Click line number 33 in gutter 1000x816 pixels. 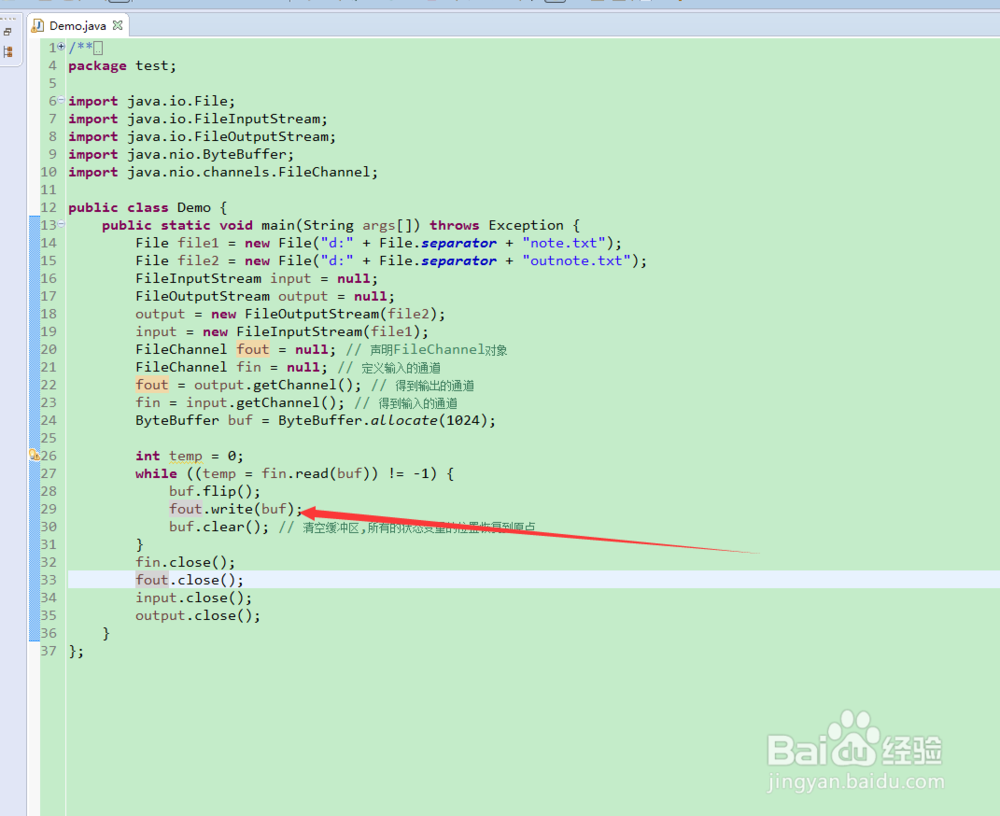click(48, 580)
